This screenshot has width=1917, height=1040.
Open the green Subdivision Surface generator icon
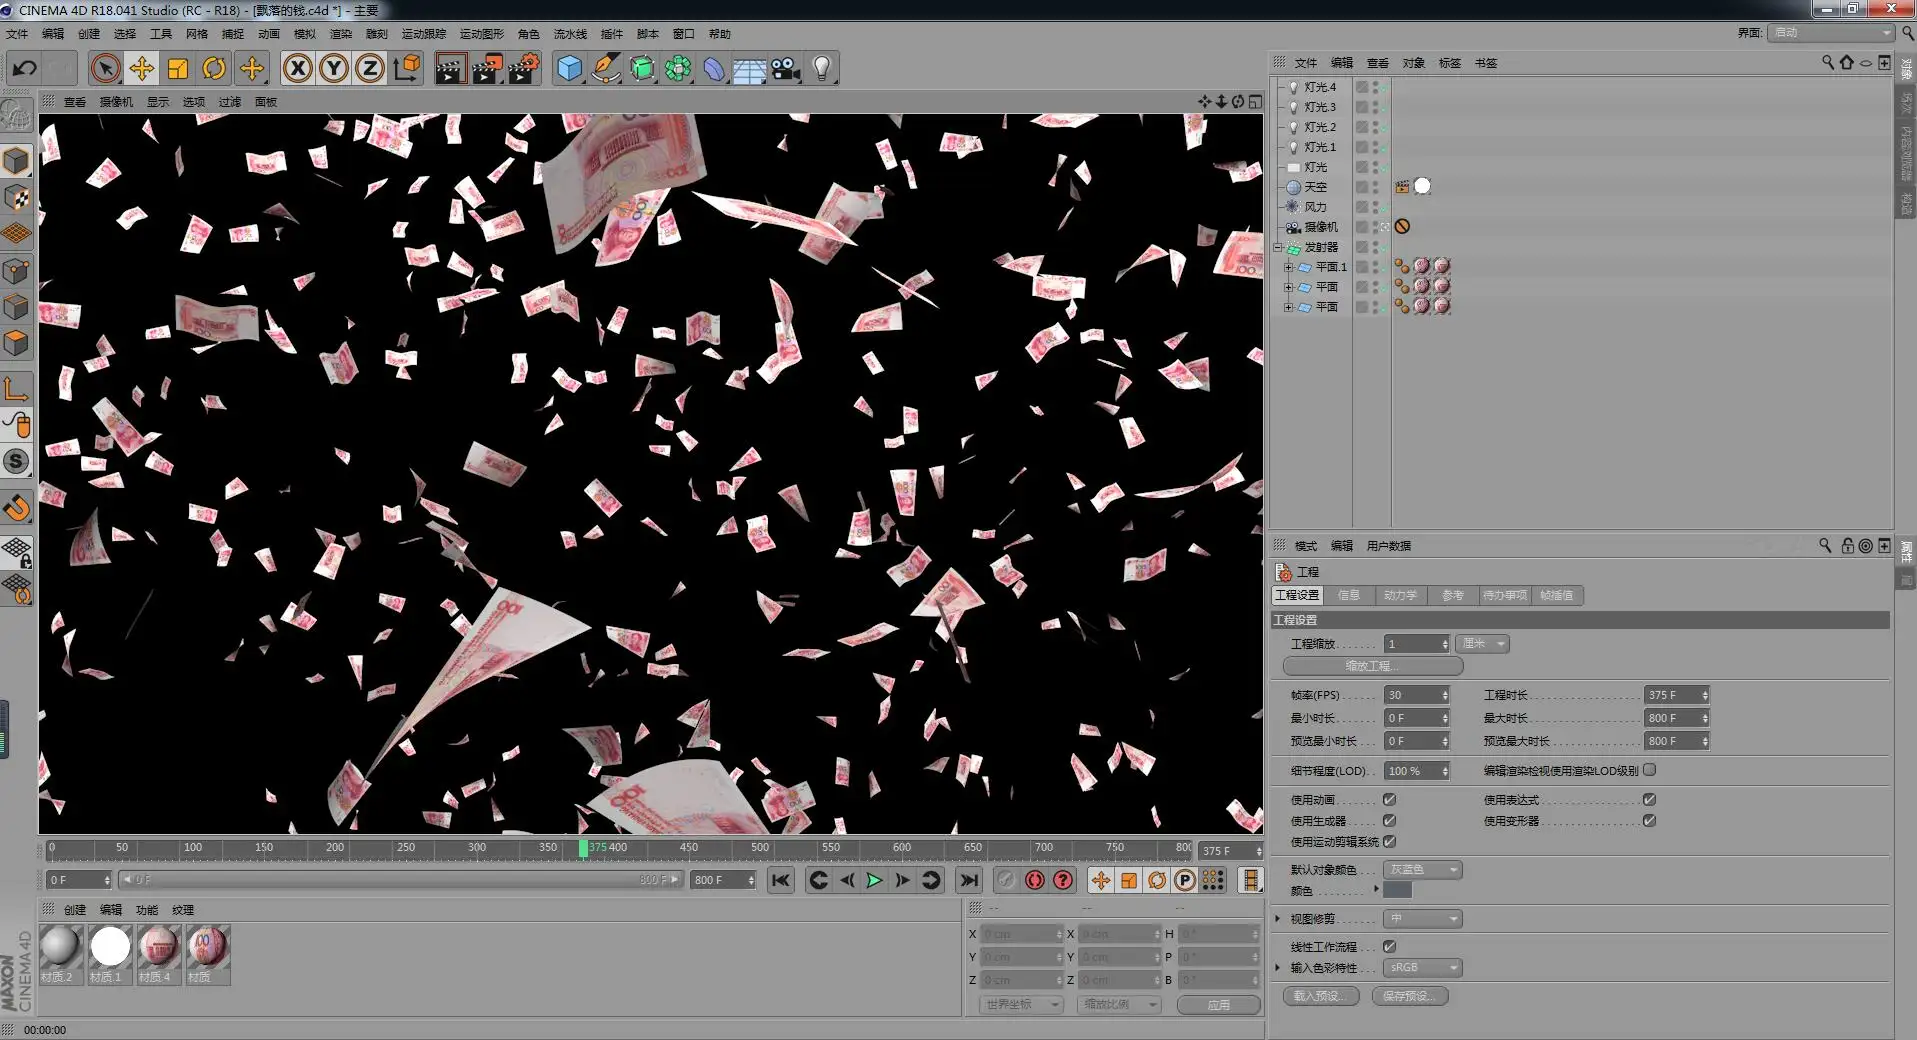tap(642, 68)
